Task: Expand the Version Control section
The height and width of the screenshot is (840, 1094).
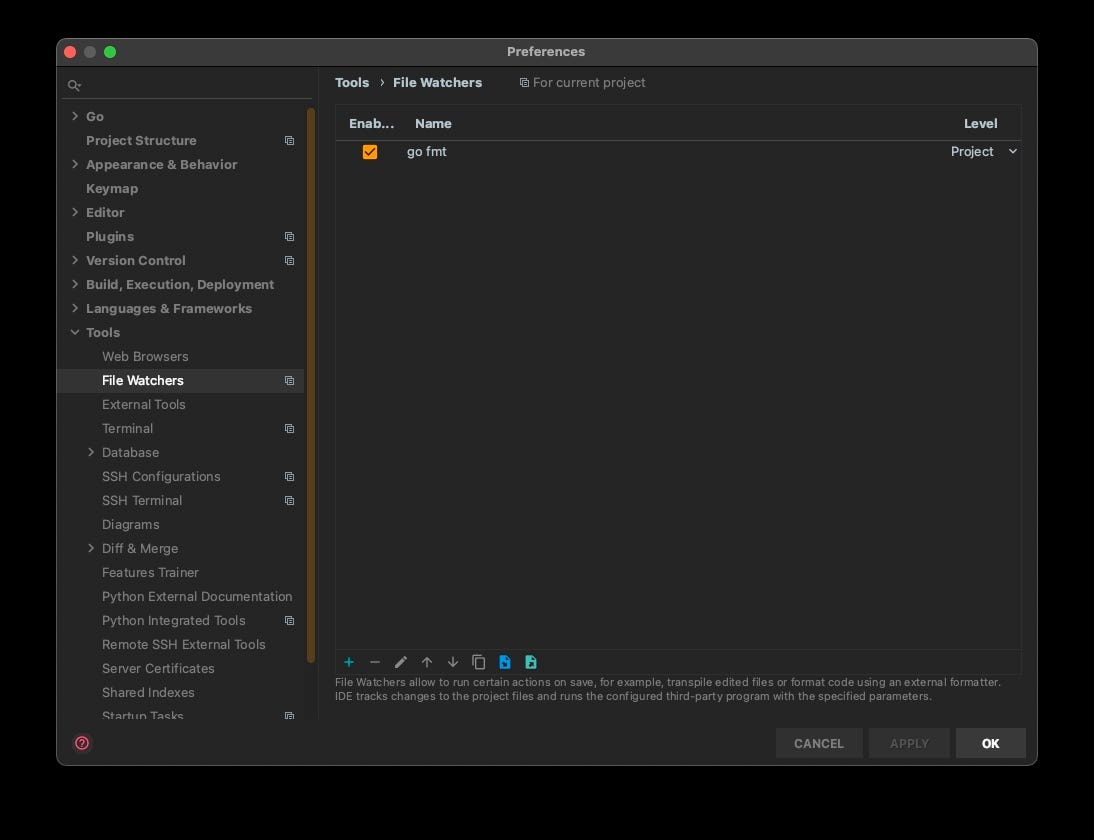Action: tap(75, 260)
